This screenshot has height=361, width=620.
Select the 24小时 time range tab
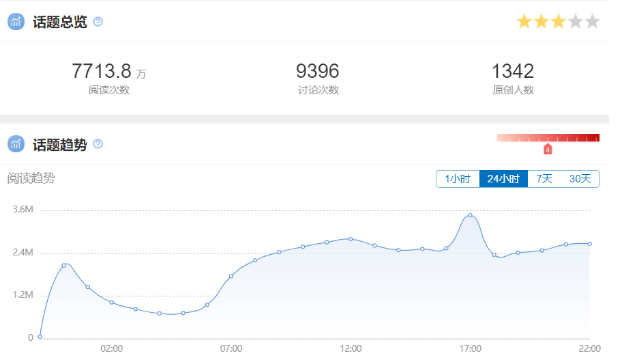[503, 179]
